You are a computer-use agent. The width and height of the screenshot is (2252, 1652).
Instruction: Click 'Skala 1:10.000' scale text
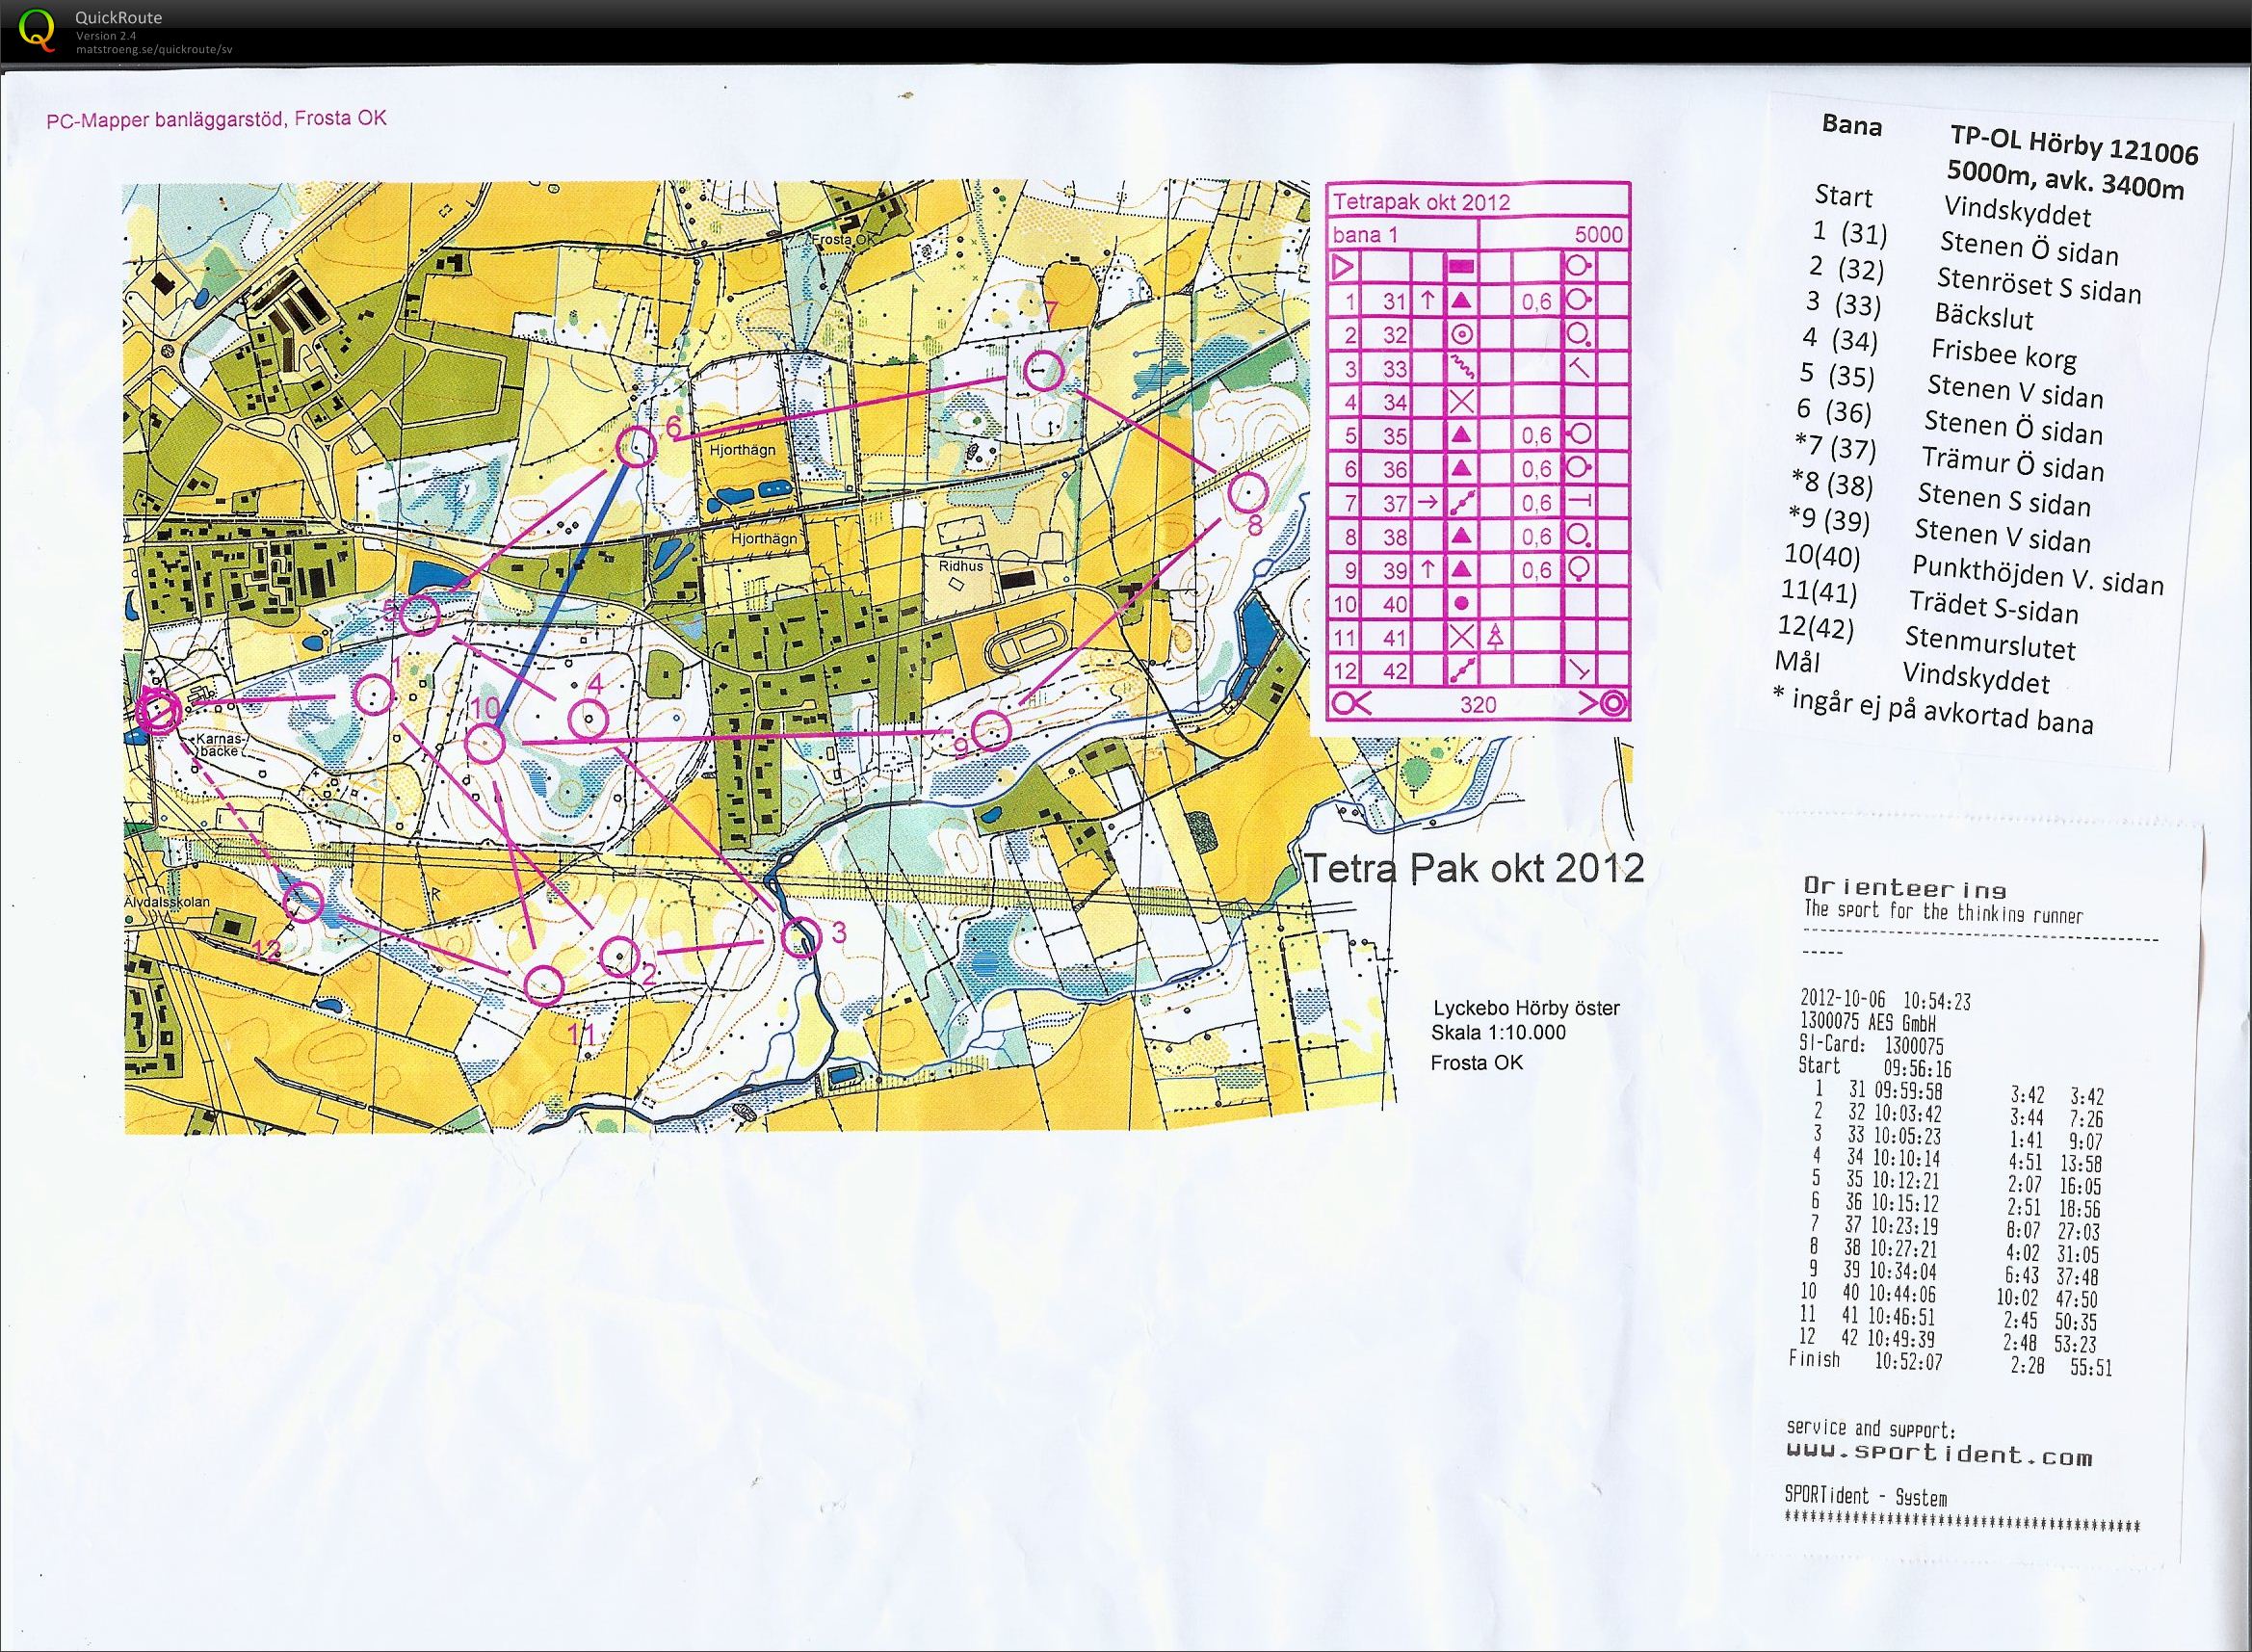click(1499, 1033)
